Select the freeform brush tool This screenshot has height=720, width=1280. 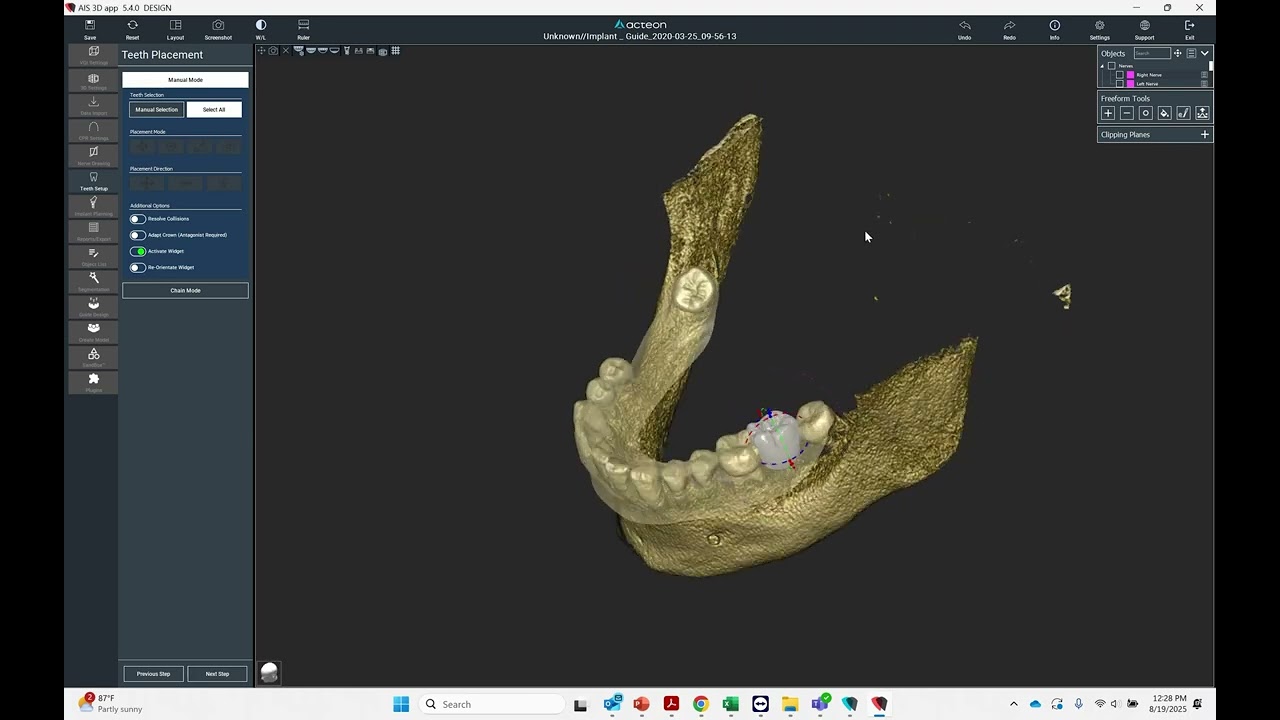click(x=1184, y=113)
